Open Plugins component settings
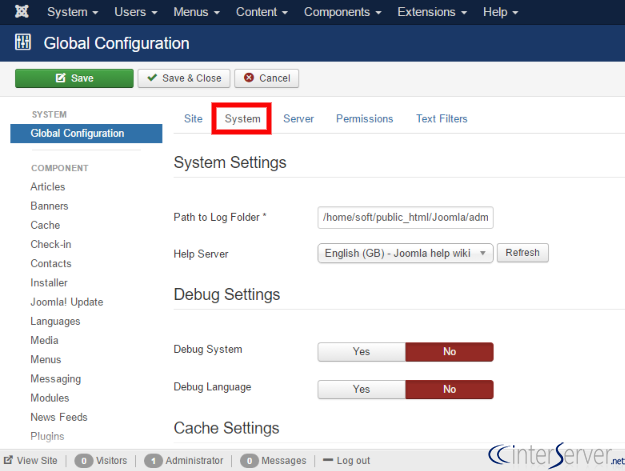Image resolution: width=625 pixels, height=471 pixels. click(47, 436)
